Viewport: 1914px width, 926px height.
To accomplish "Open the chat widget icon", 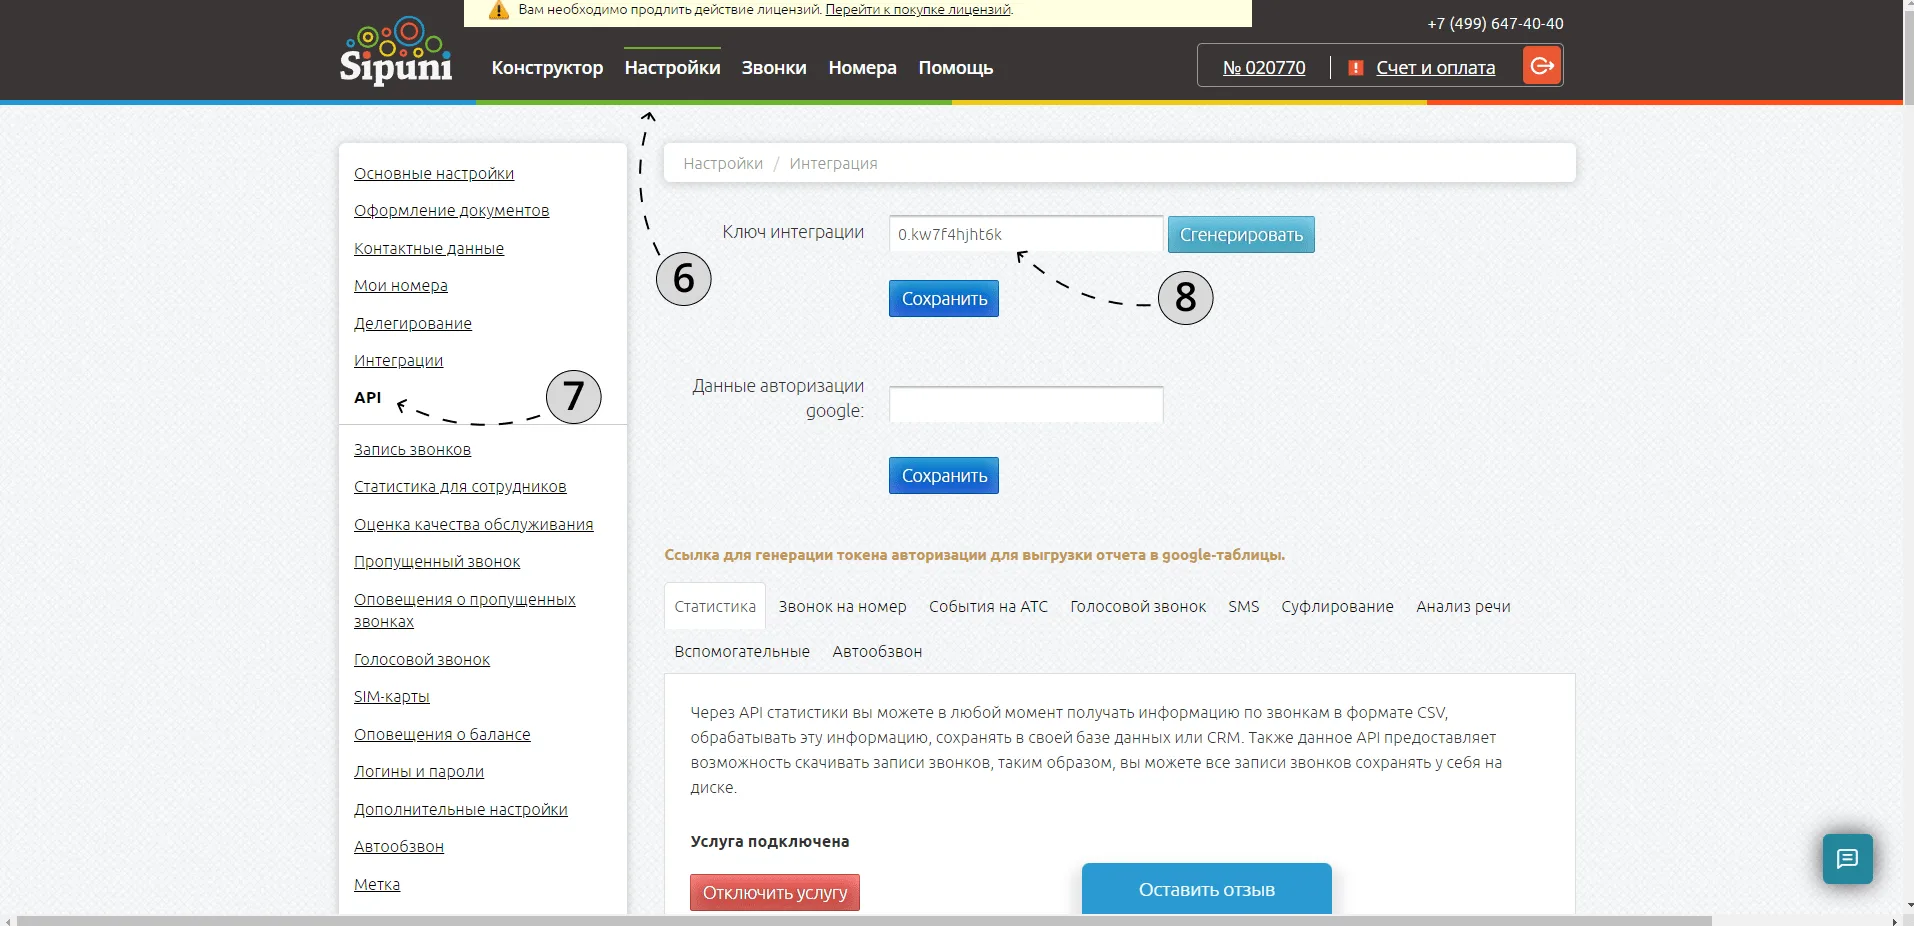I will click(x=1847, y=859).
